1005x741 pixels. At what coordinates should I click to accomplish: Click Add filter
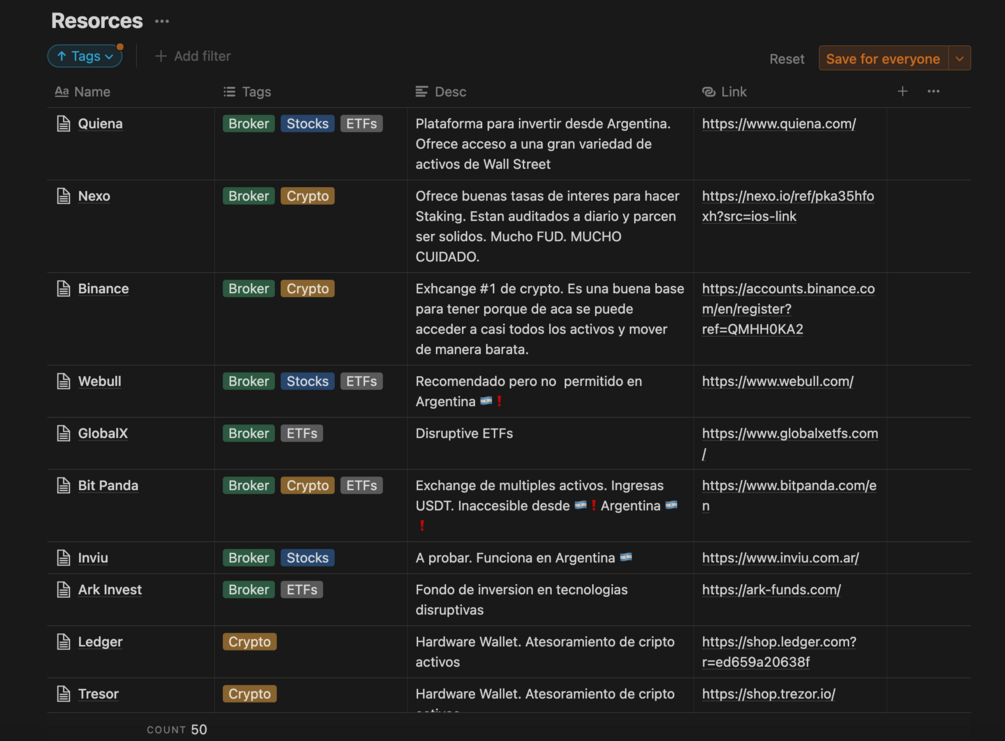coord(193,56)
